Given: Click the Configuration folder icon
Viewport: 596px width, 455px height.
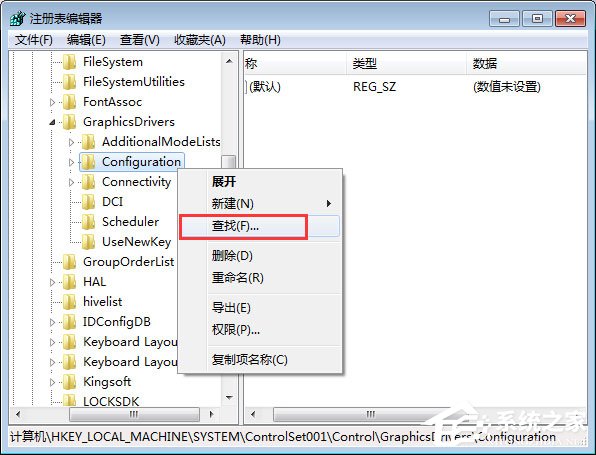Looking at the screenshot, I should pyautogui.click(x=89, y=162).
